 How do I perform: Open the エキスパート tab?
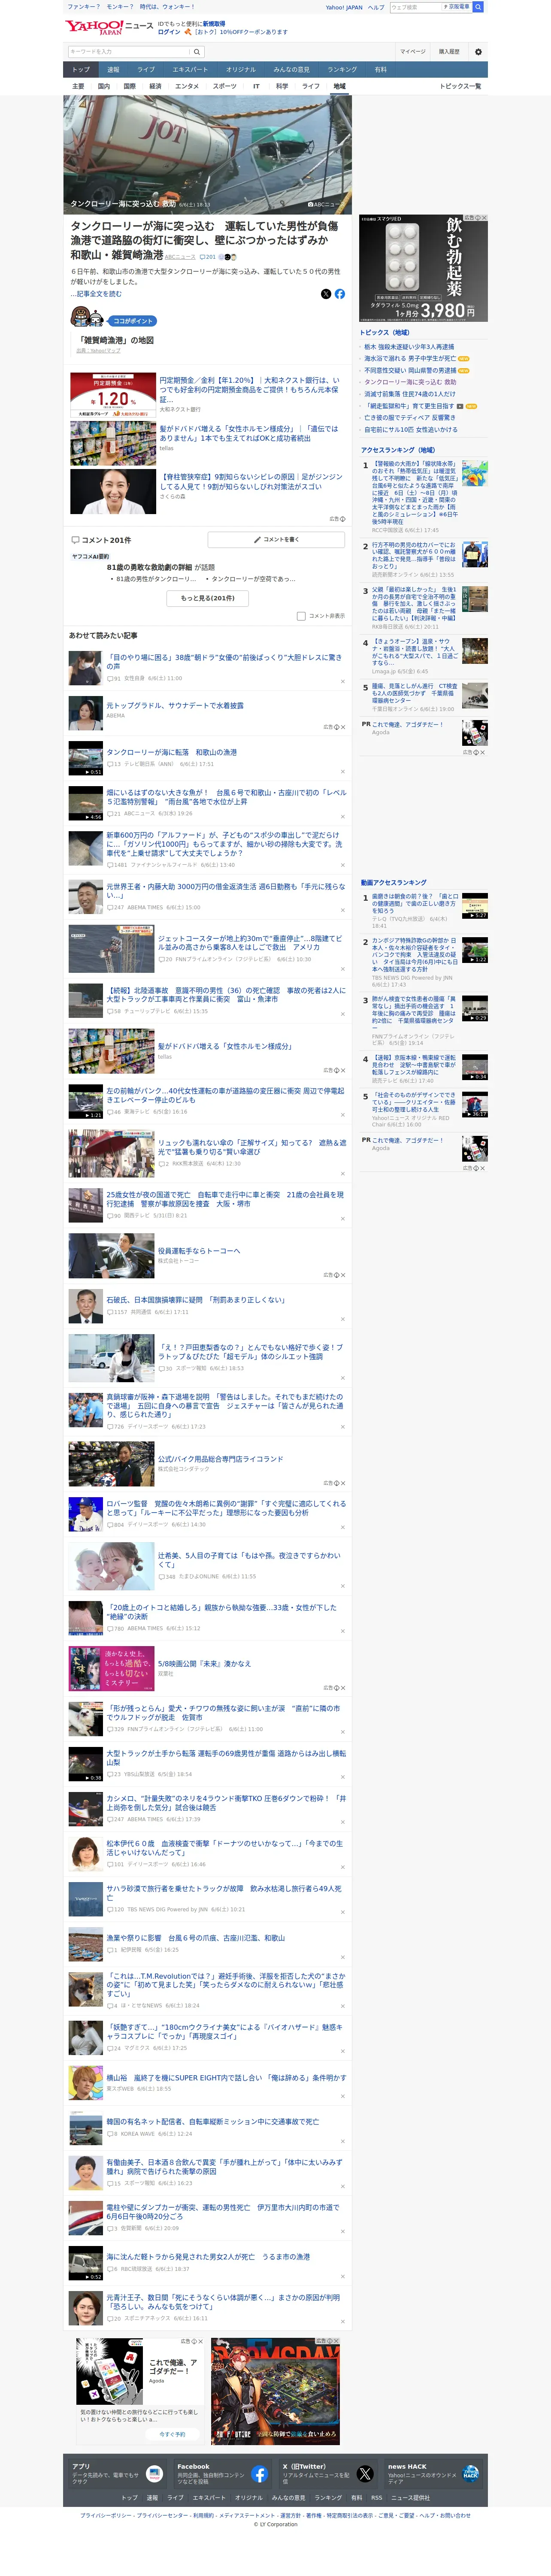point(190,70)
